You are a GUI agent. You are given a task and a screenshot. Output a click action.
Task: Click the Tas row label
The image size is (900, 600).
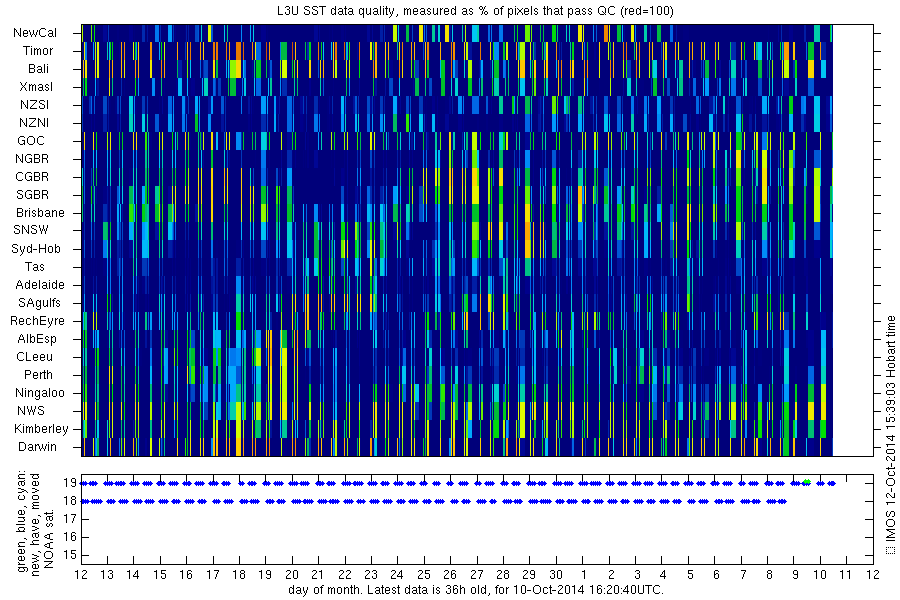(x=34, y=266)
